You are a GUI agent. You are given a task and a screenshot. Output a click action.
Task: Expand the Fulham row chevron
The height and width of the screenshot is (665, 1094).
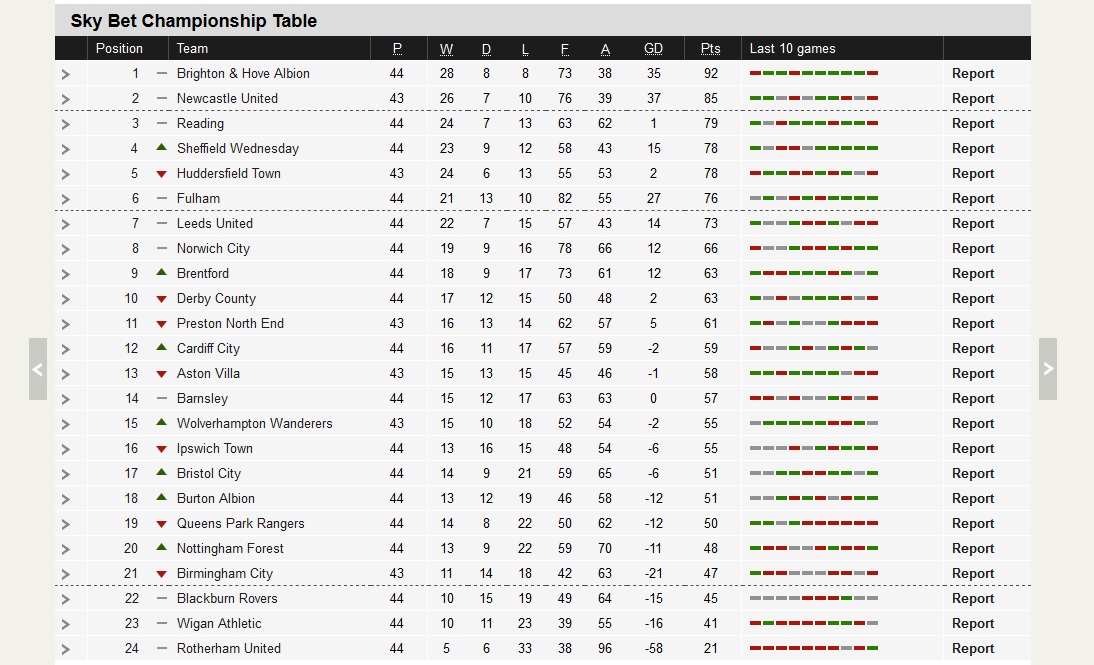pyautogui.click(x=66, y=199)
